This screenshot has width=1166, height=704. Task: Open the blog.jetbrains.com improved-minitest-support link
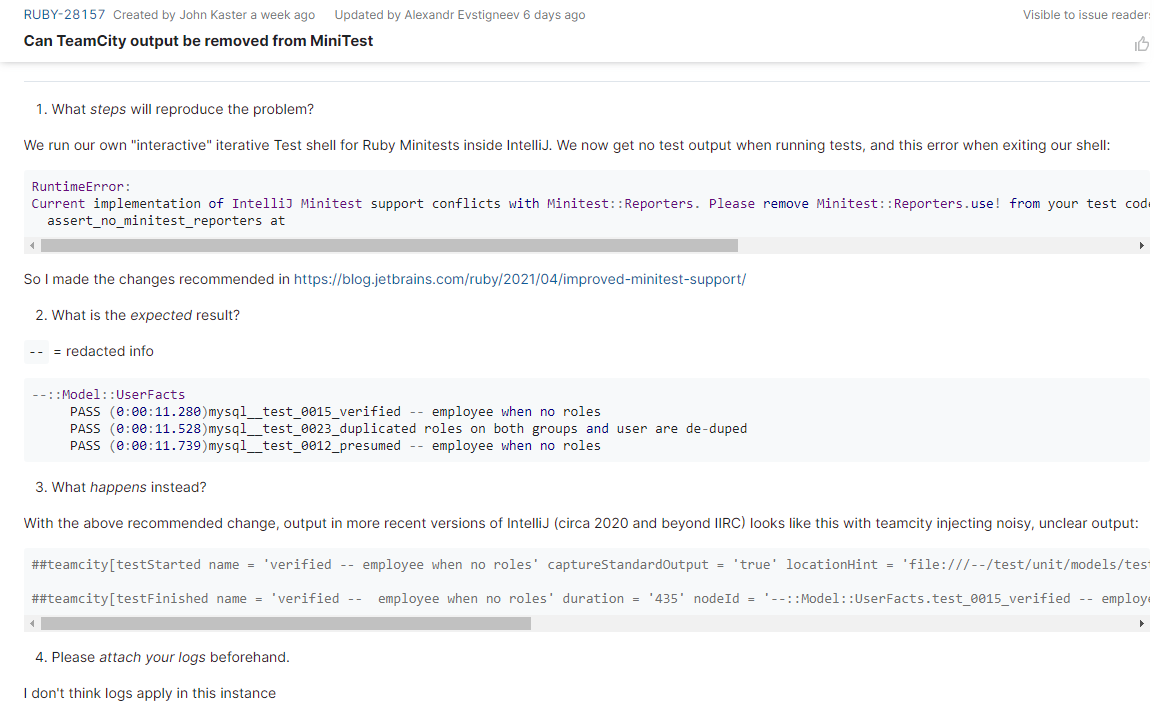pos(520,280)
